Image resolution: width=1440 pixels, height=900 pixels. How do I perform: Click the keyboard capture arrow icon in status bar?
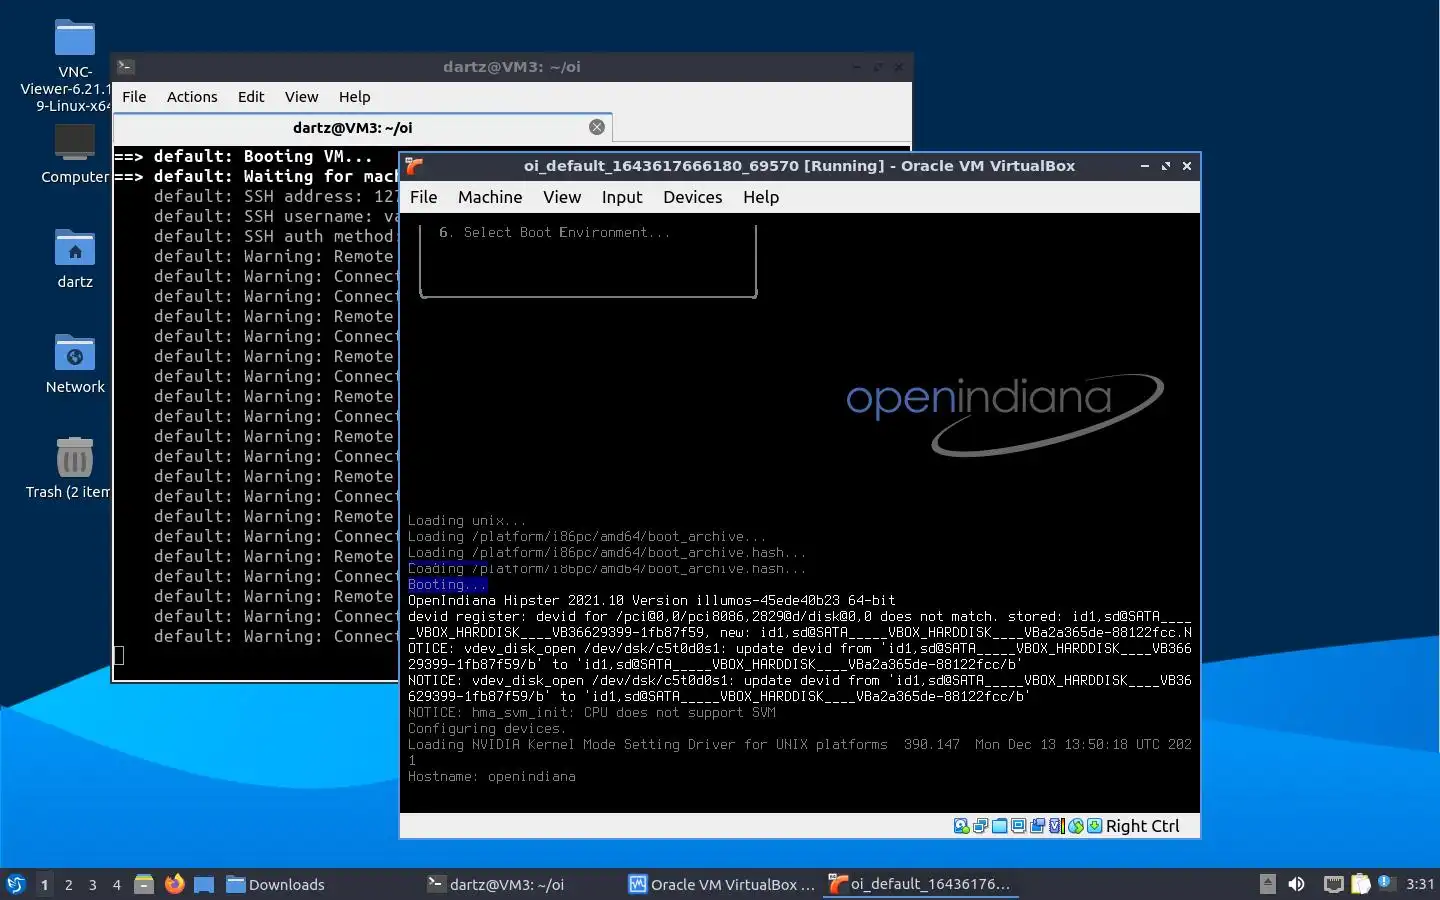(x=1095, y=826)
